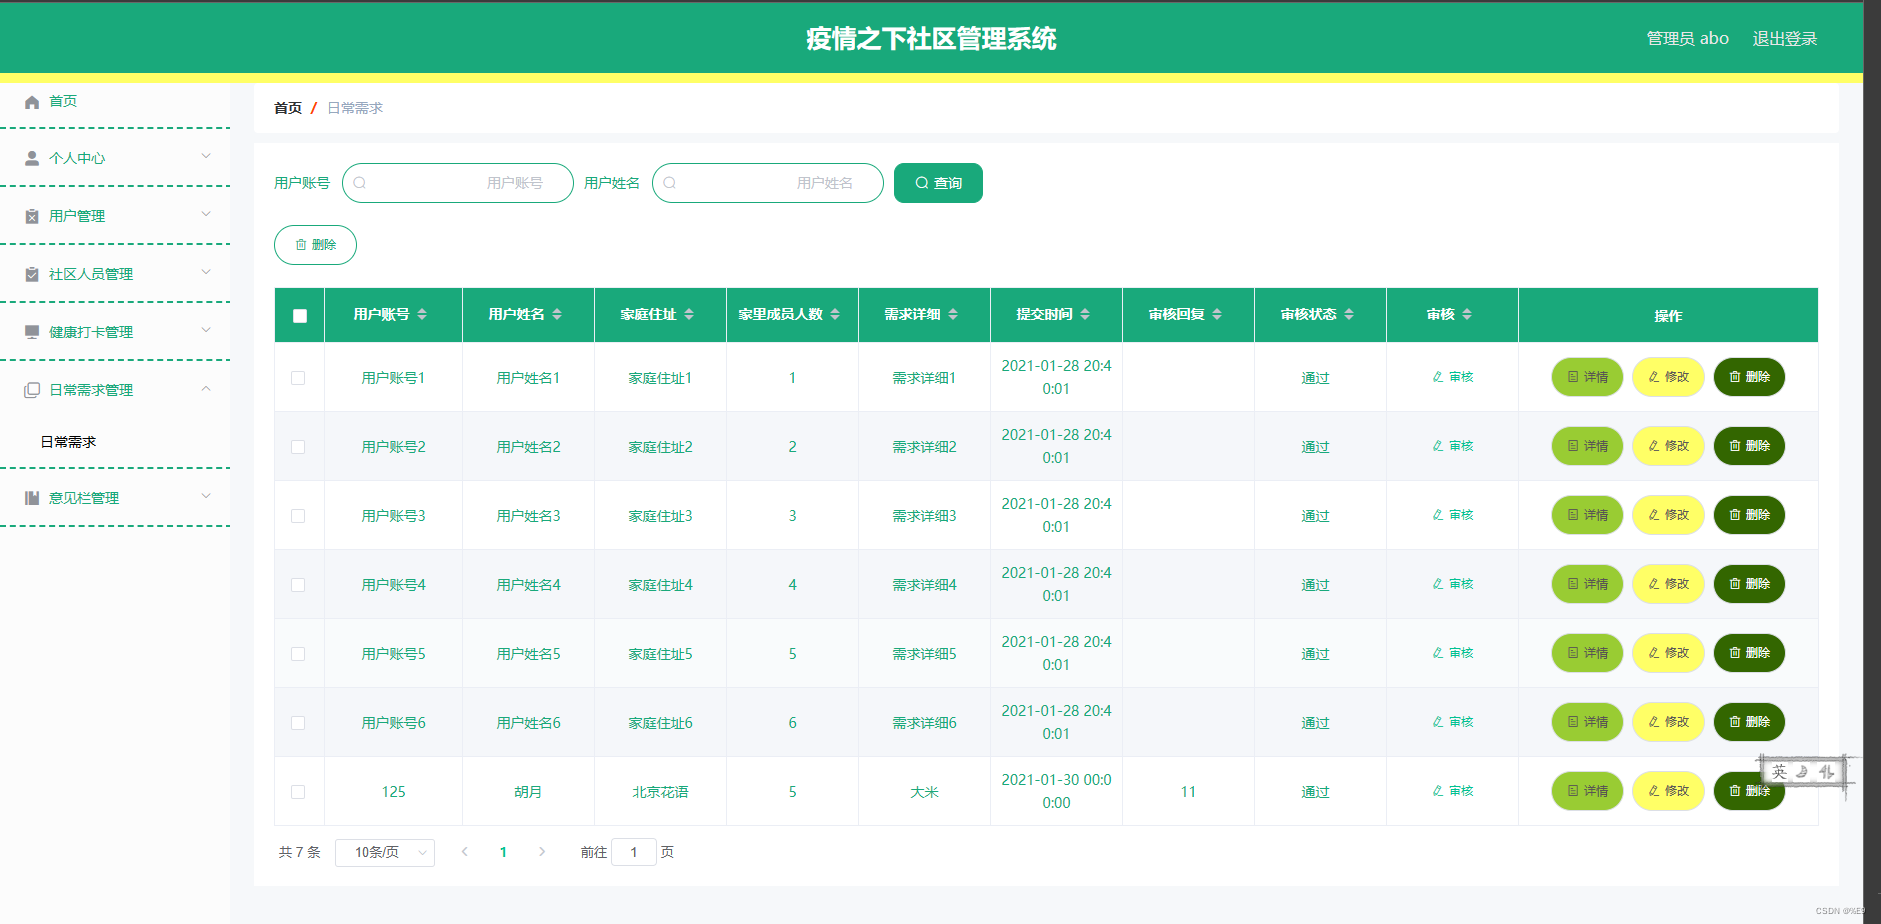Viewport: 1881px width, 924px height.
Task: Expand the 用户管理 menu chevron
Action: [206, 214]
